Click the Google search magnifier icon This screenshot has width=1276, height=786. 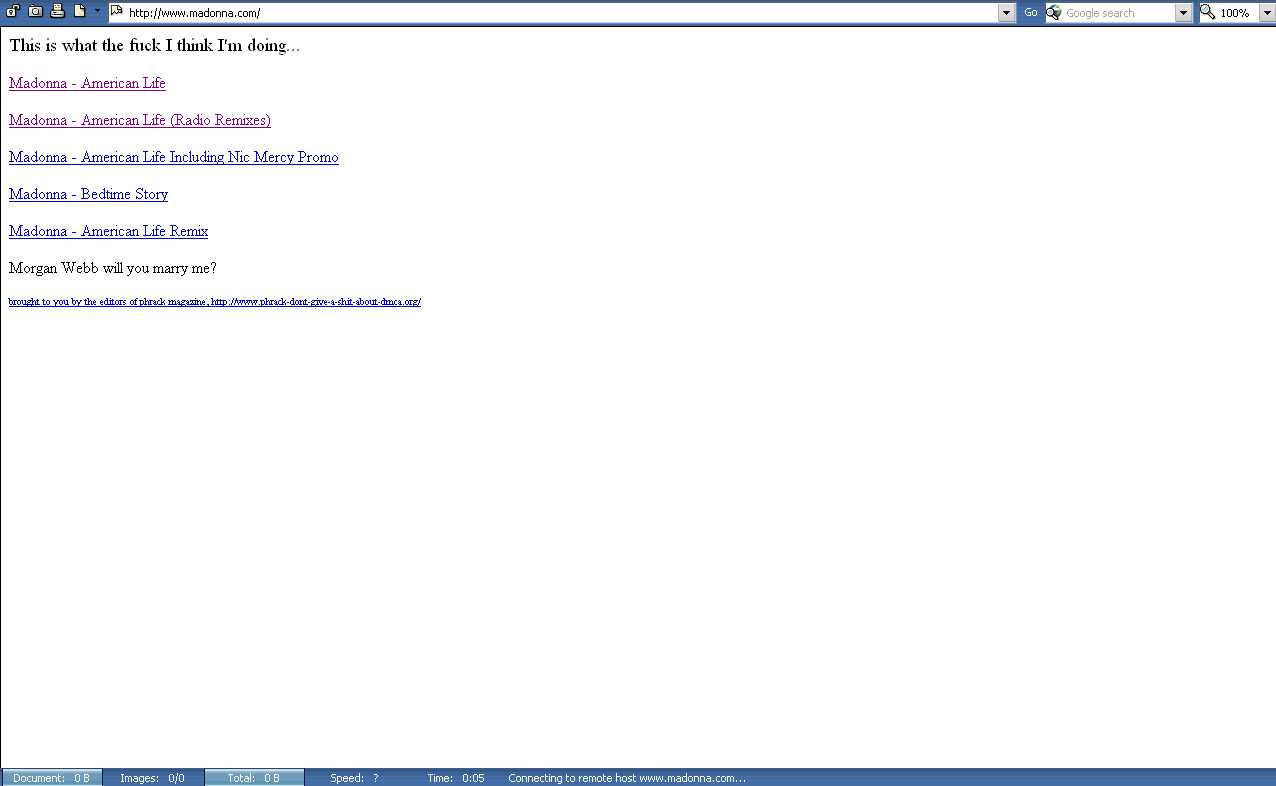[1054, 13]
